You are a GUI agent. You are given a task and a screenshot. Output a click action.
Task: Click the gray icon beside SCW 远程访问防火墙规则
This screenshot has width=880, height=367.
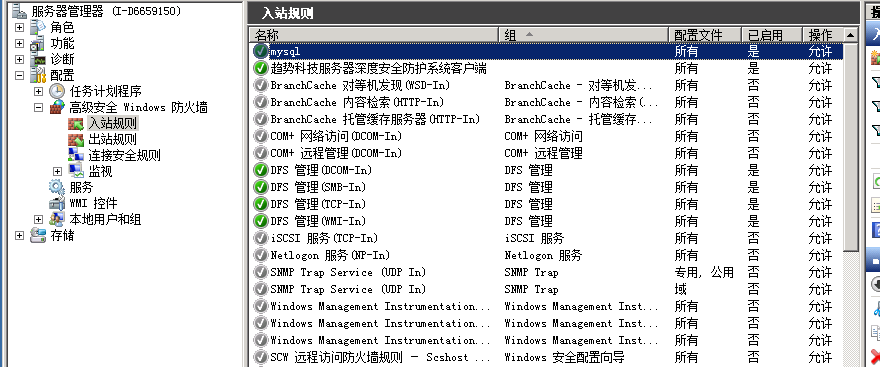(x=260, y=357)
